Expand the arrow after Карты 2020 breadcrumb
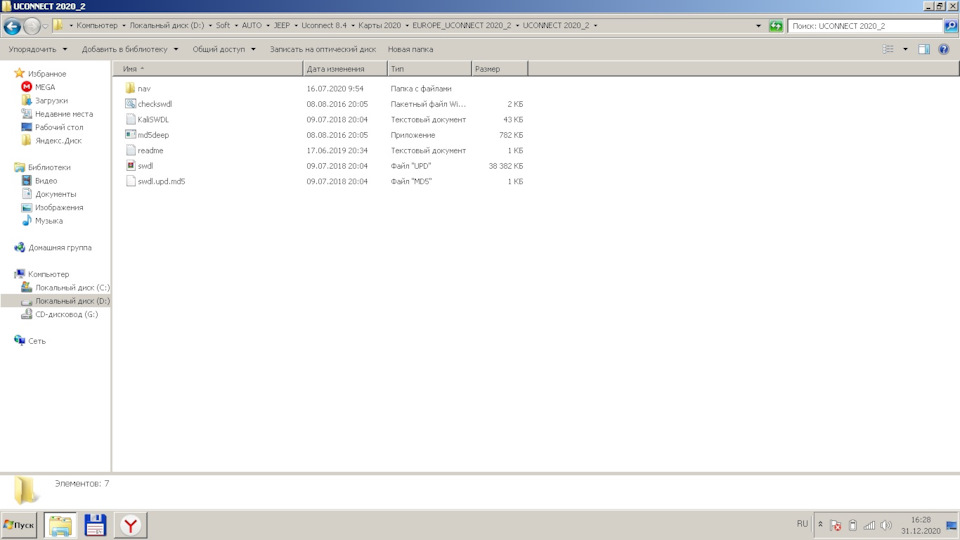The height and width of the screenshot is (540, 960). pos(407,26)
